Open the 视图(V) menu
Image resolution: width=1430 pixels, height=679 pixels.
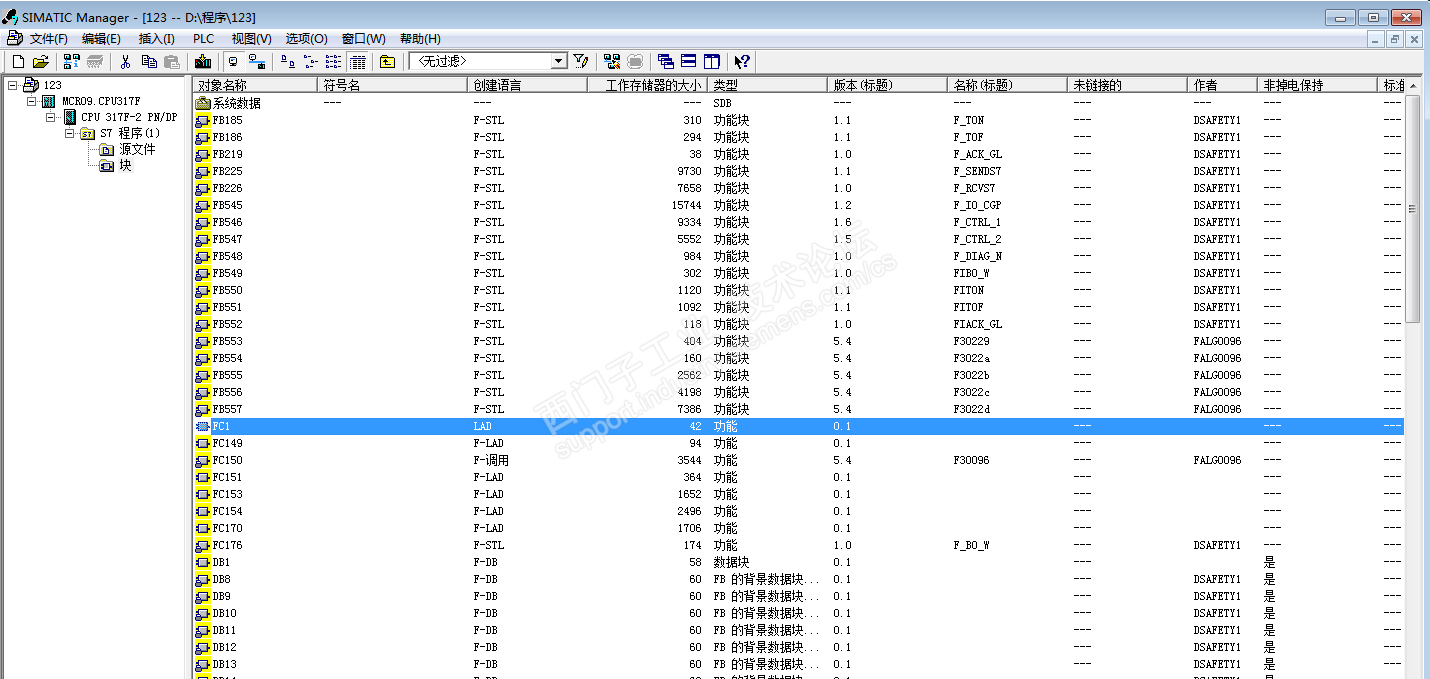[251, 38]
